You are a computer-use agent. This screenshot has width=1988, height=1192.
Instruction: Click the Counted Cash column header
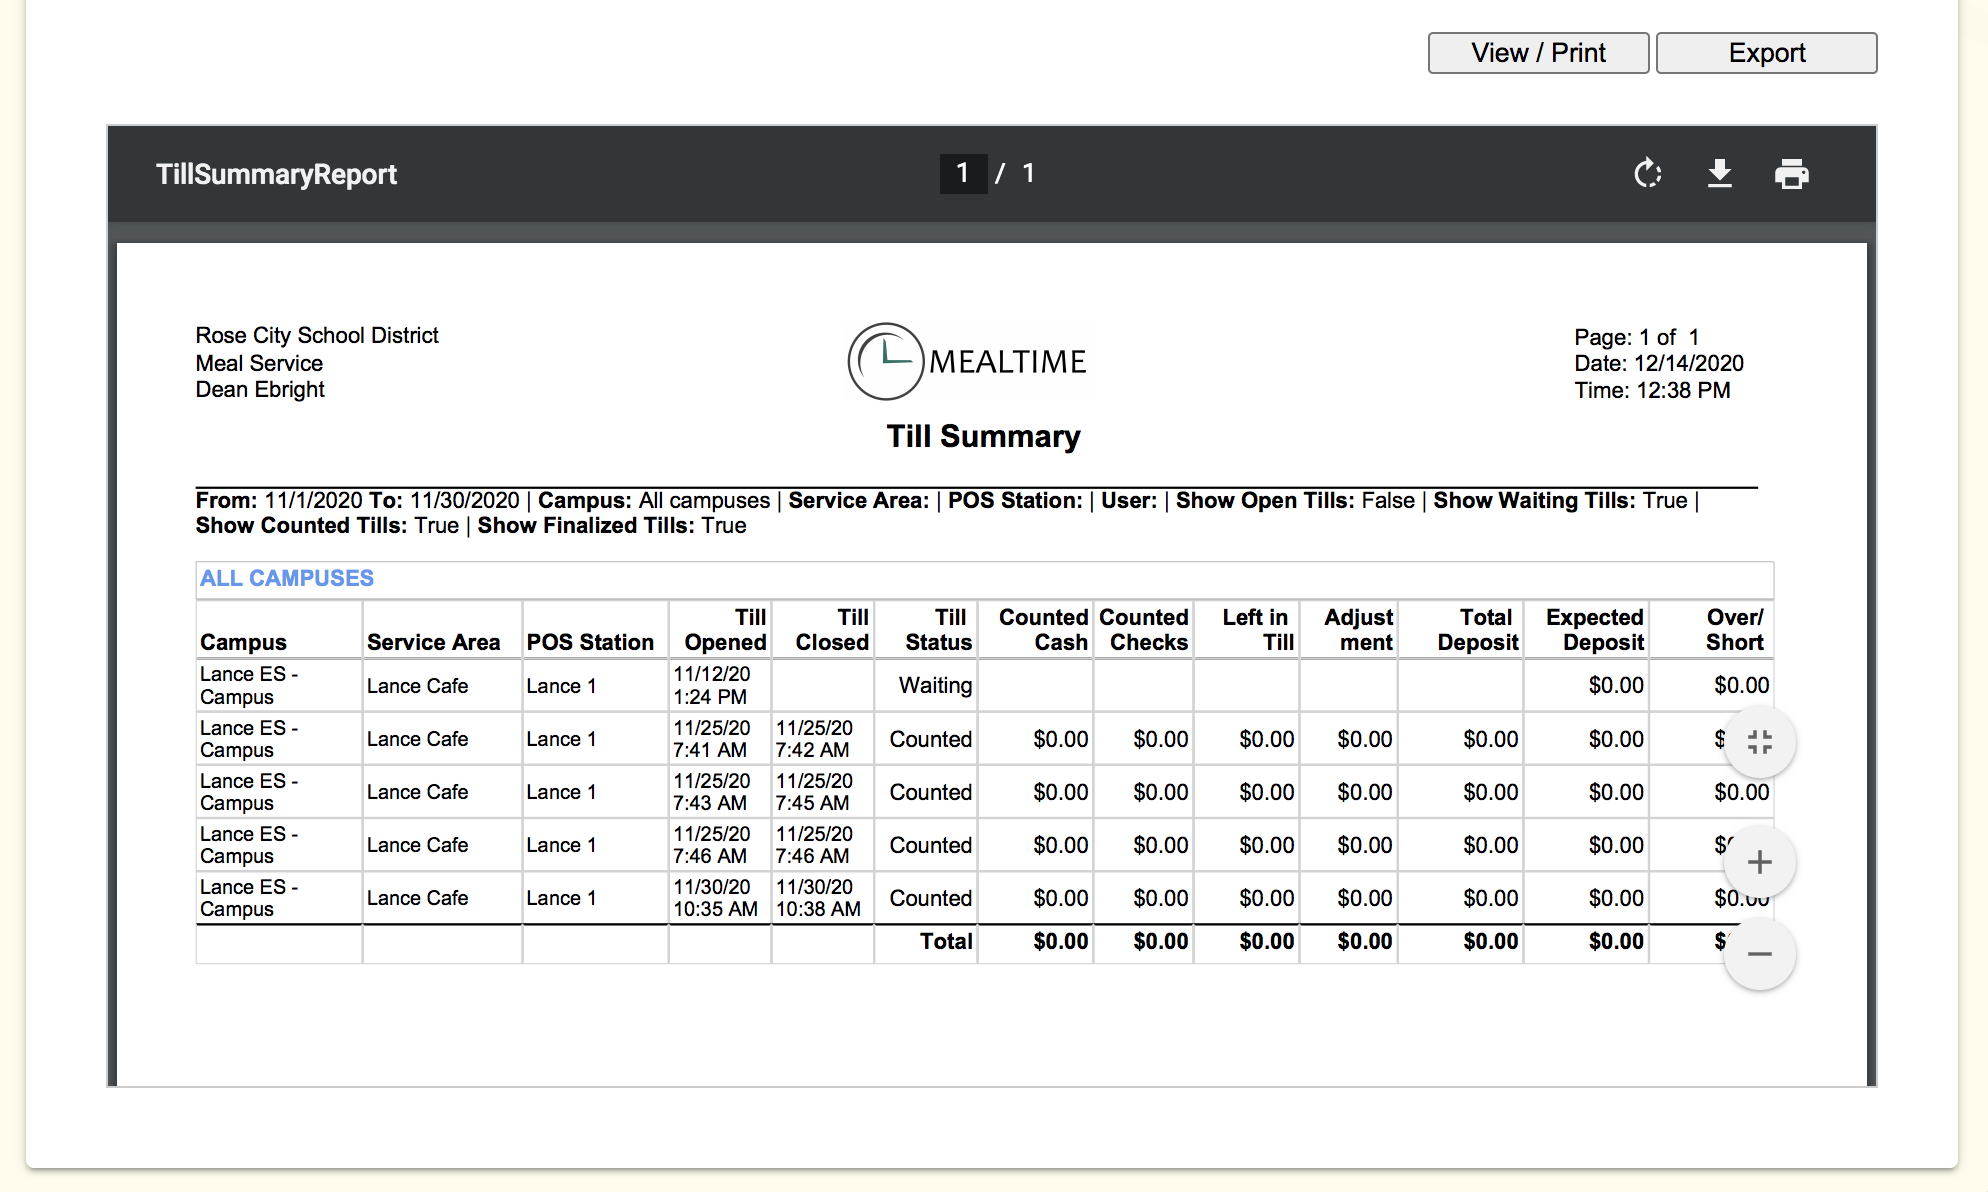tap(1043, 630)
